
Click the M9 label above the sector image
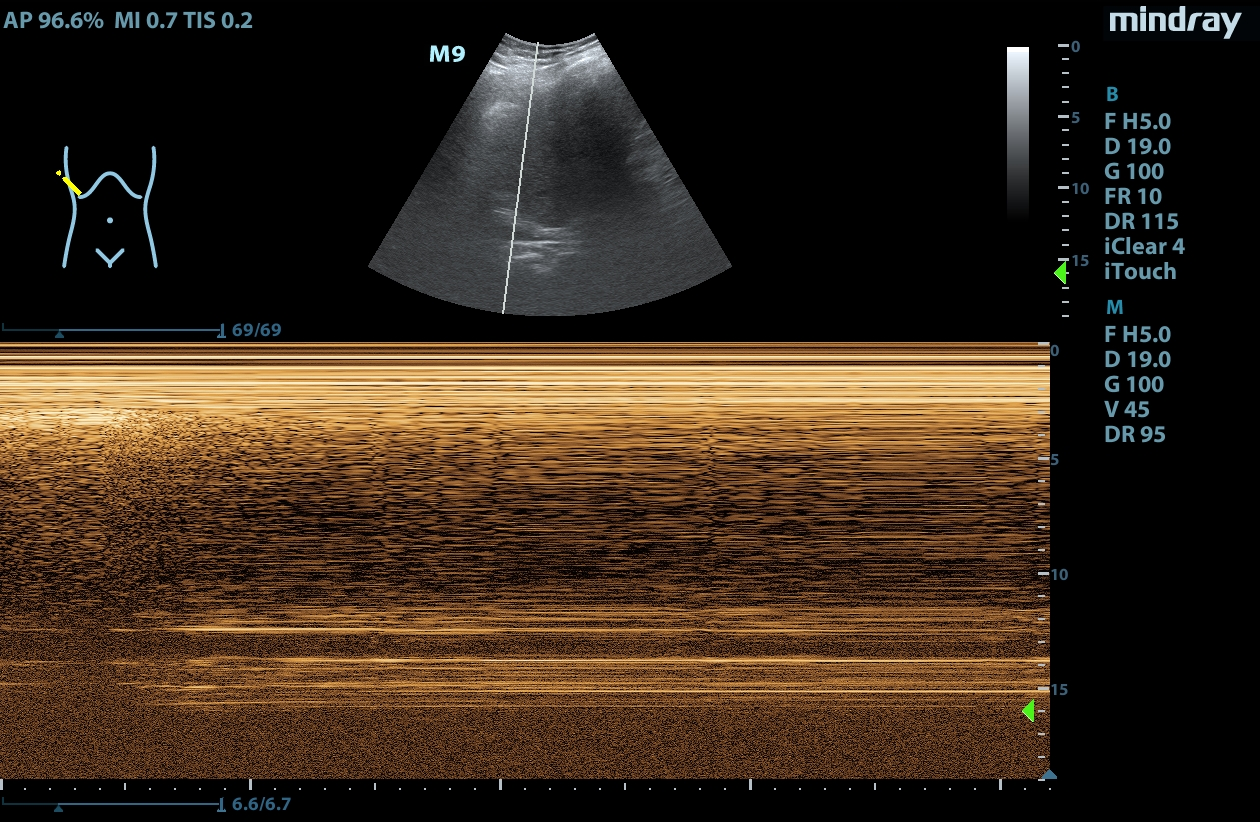pyautogui.click(x=447, y=54)
